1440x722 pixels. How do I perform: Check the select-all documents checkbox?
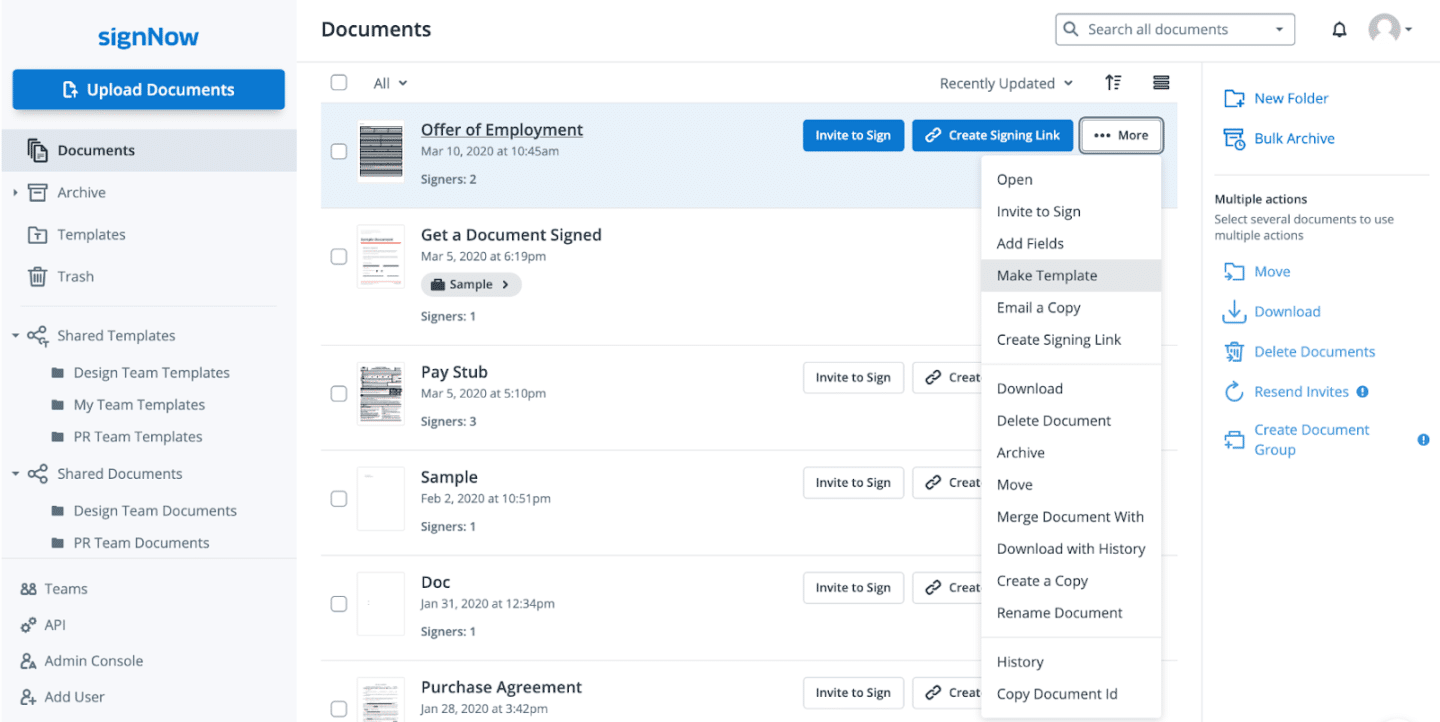tap(339, 83)
